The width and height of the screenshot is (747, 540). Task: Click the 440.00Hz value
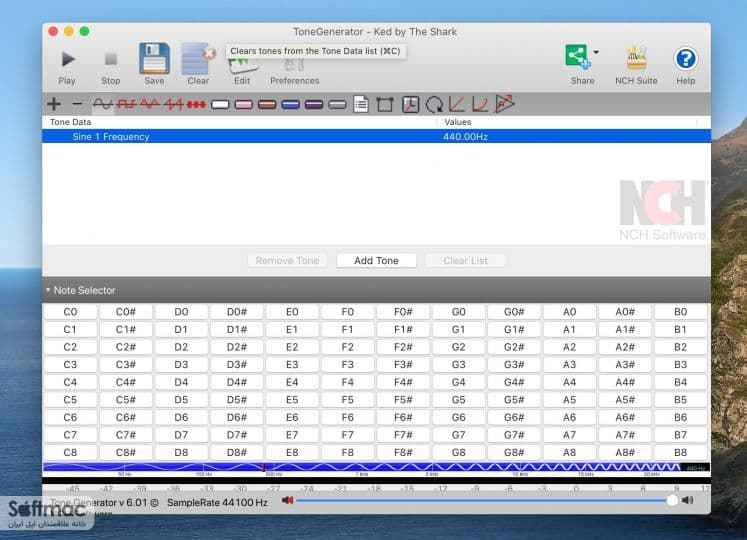tap(465, 137)
